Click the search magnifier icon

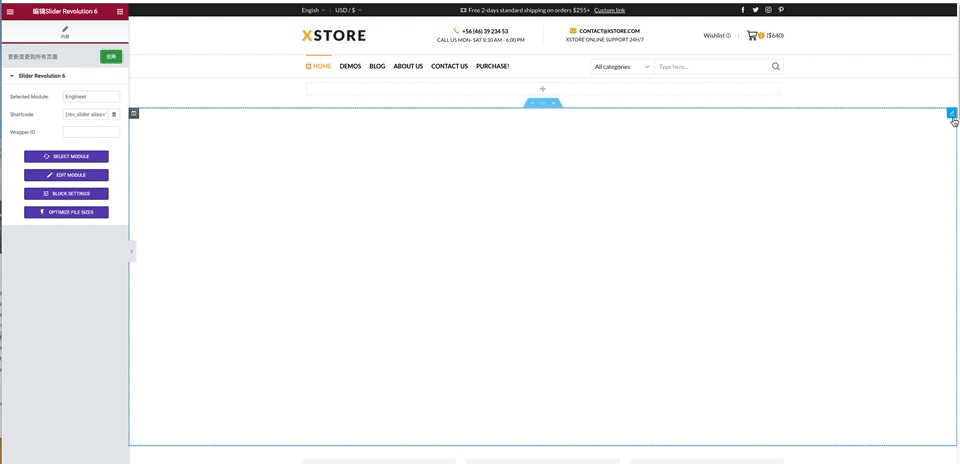[776, 67]
